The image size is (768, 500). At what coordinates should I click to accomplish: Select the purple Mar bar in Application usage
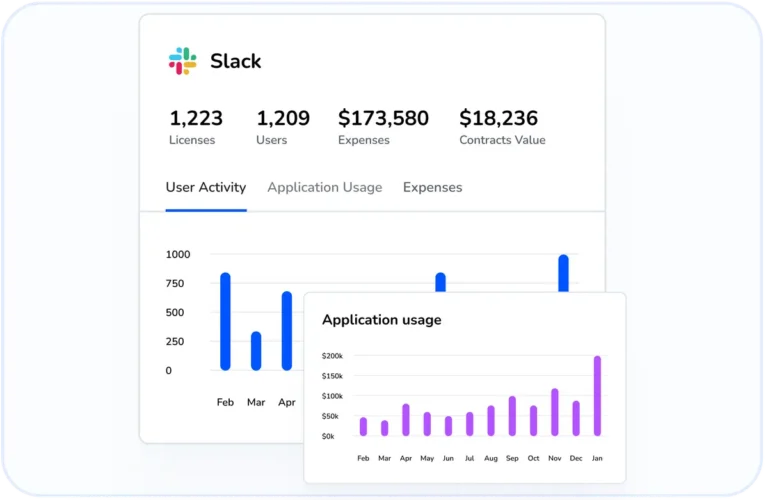(384, 428)
